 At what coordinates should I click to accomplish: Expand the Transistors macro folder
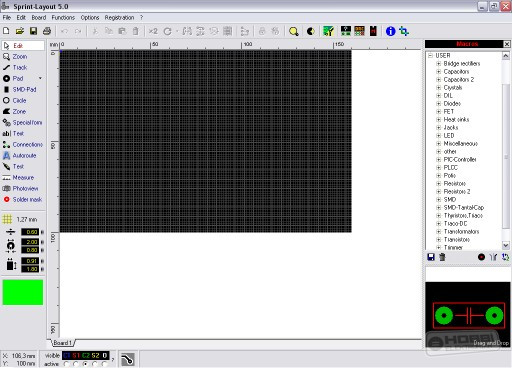pos(439,239)
